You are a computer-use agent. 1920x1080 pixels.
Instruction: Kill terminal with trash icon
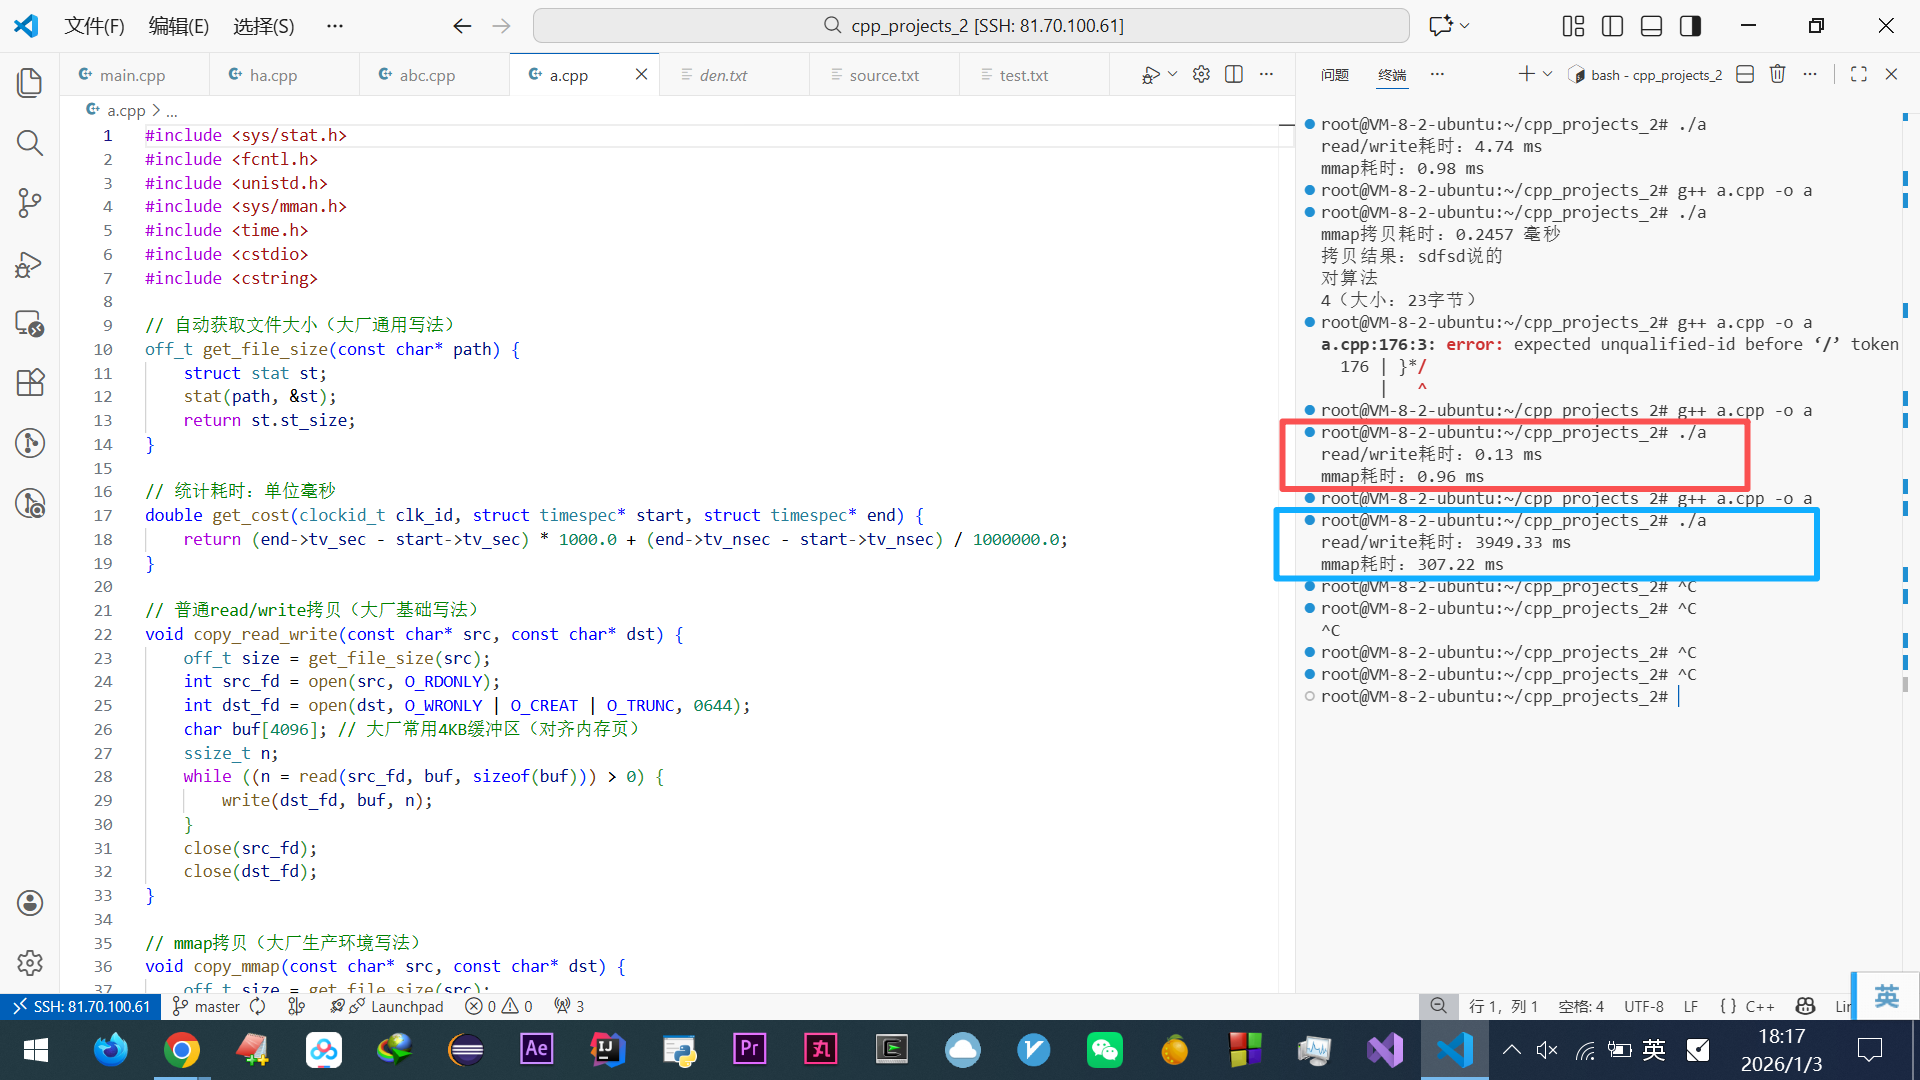[1777, 75]
